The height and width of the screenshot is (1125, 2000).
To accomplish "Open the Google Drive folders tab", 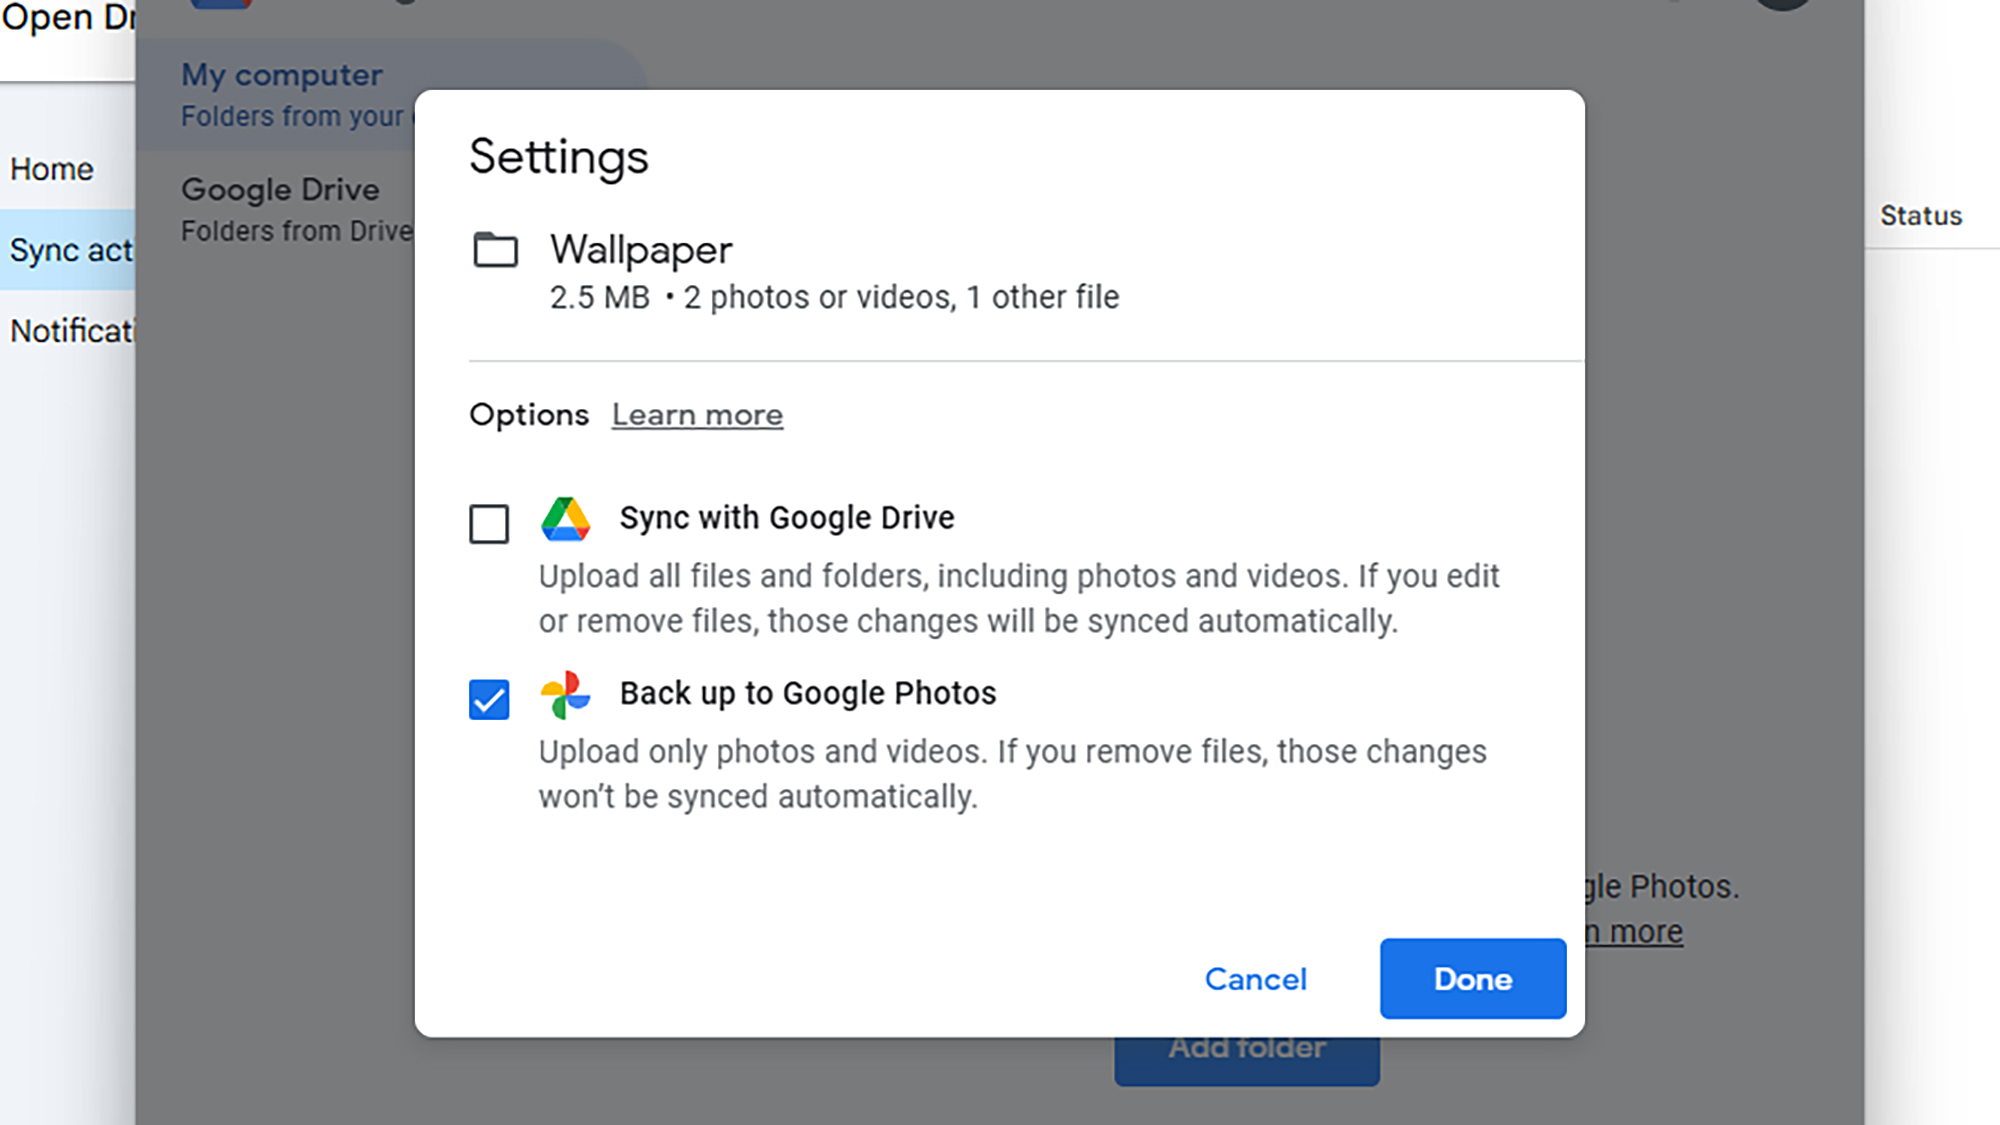I will [x=281, y=189].
